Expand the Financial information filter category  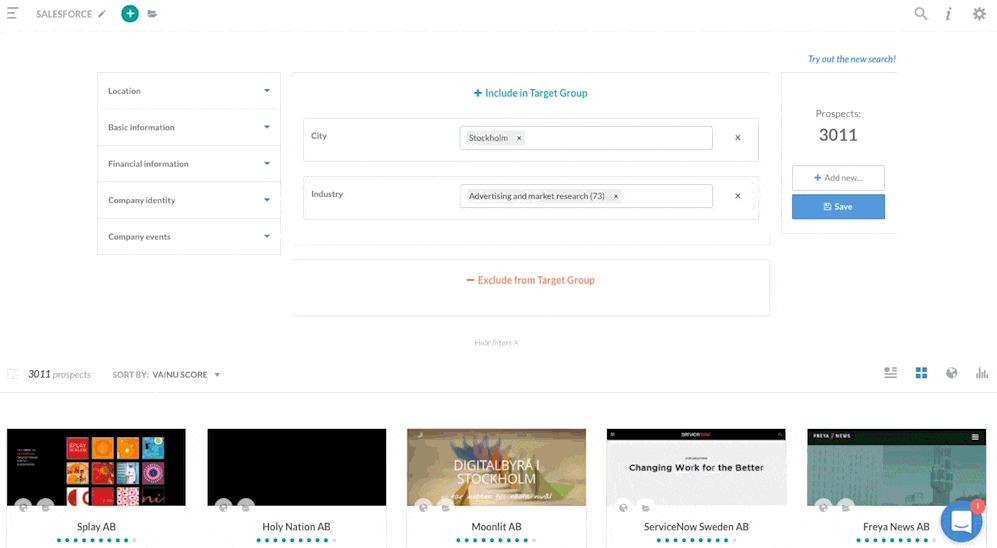pyautogui.click(x=188, y=164)
